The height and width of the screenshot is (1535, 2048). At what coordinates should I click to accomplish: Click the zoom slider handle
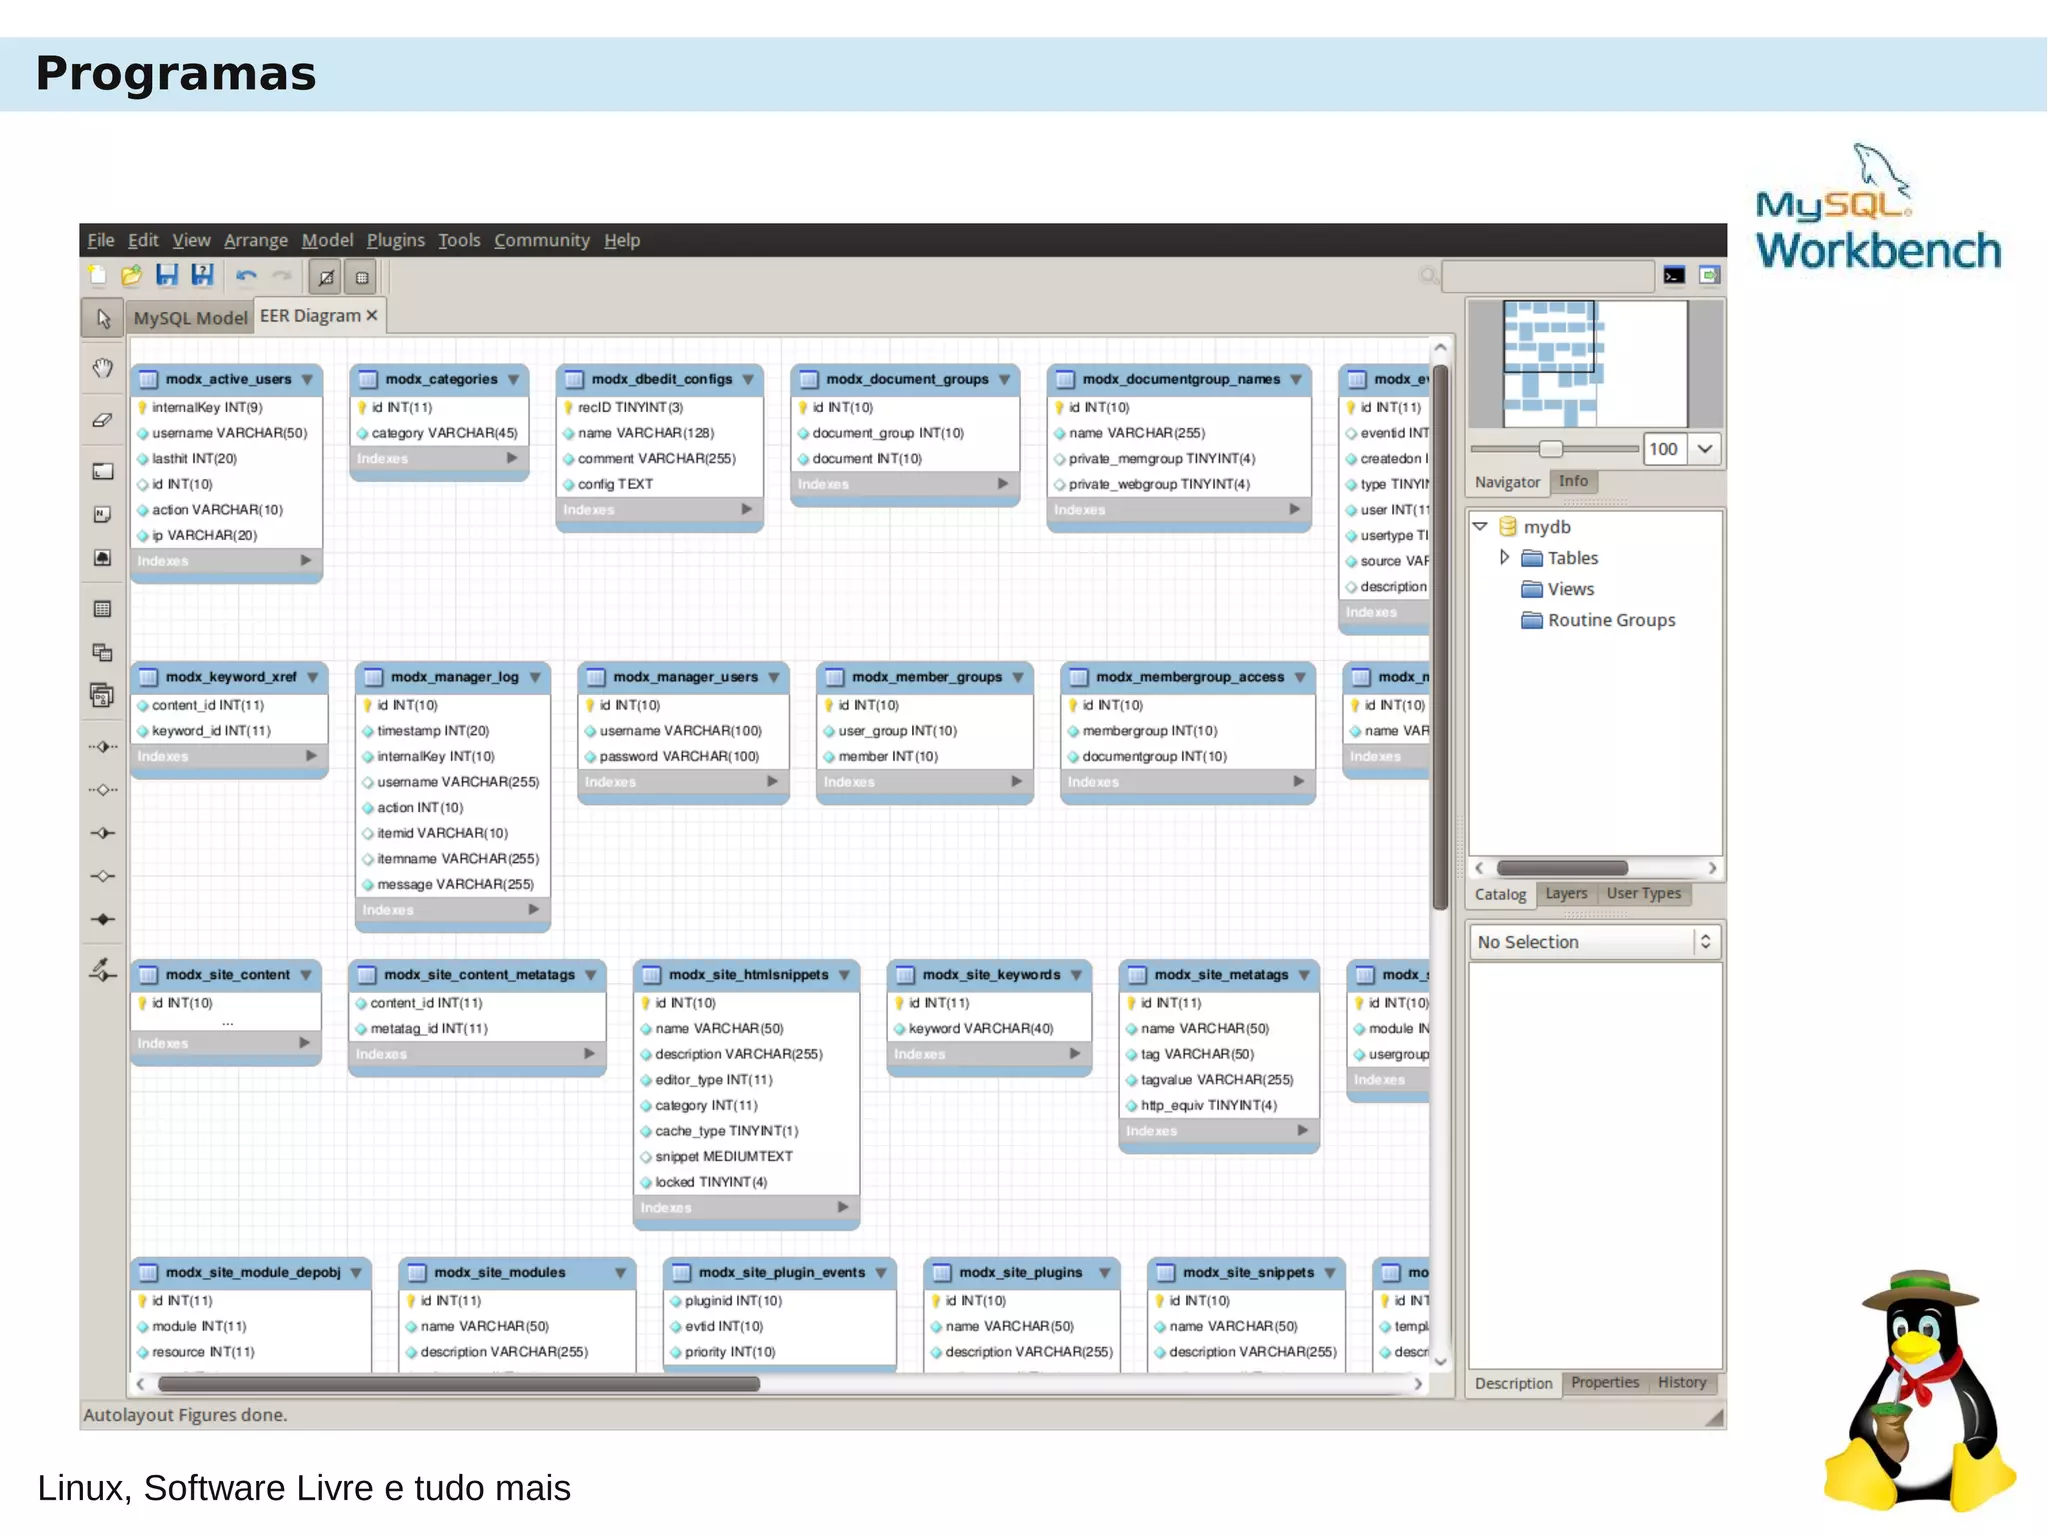(1550, 449)
